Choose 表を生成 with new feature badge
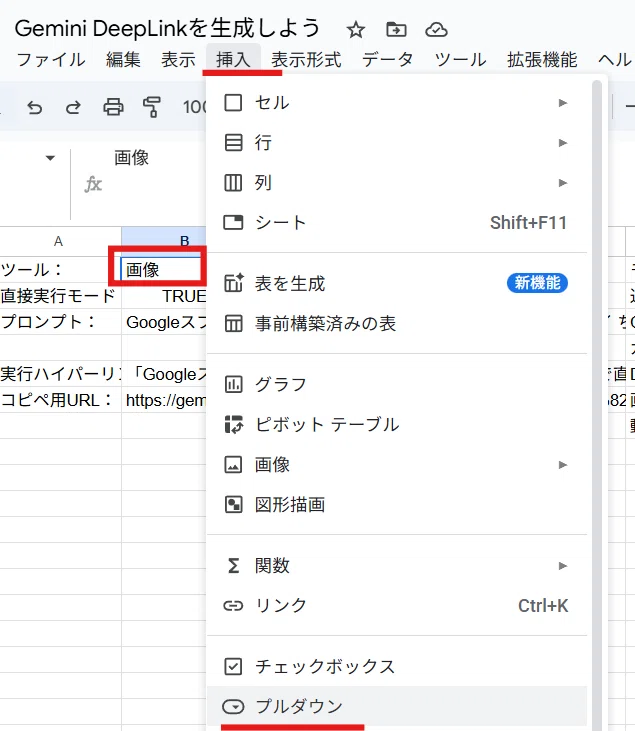This screenshot has width=635, height=731. pyautogui.click(x=396, y=283)
